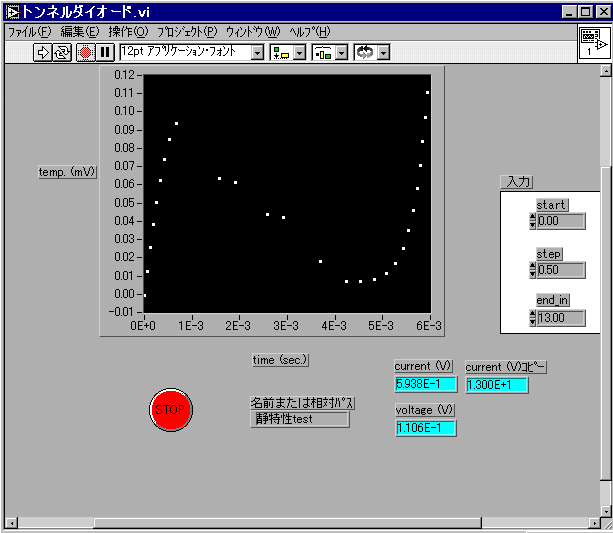The width and height of the screenshot is (613, 533).
Task: Click the Distribute Objects icon
Action: [324, 52]
